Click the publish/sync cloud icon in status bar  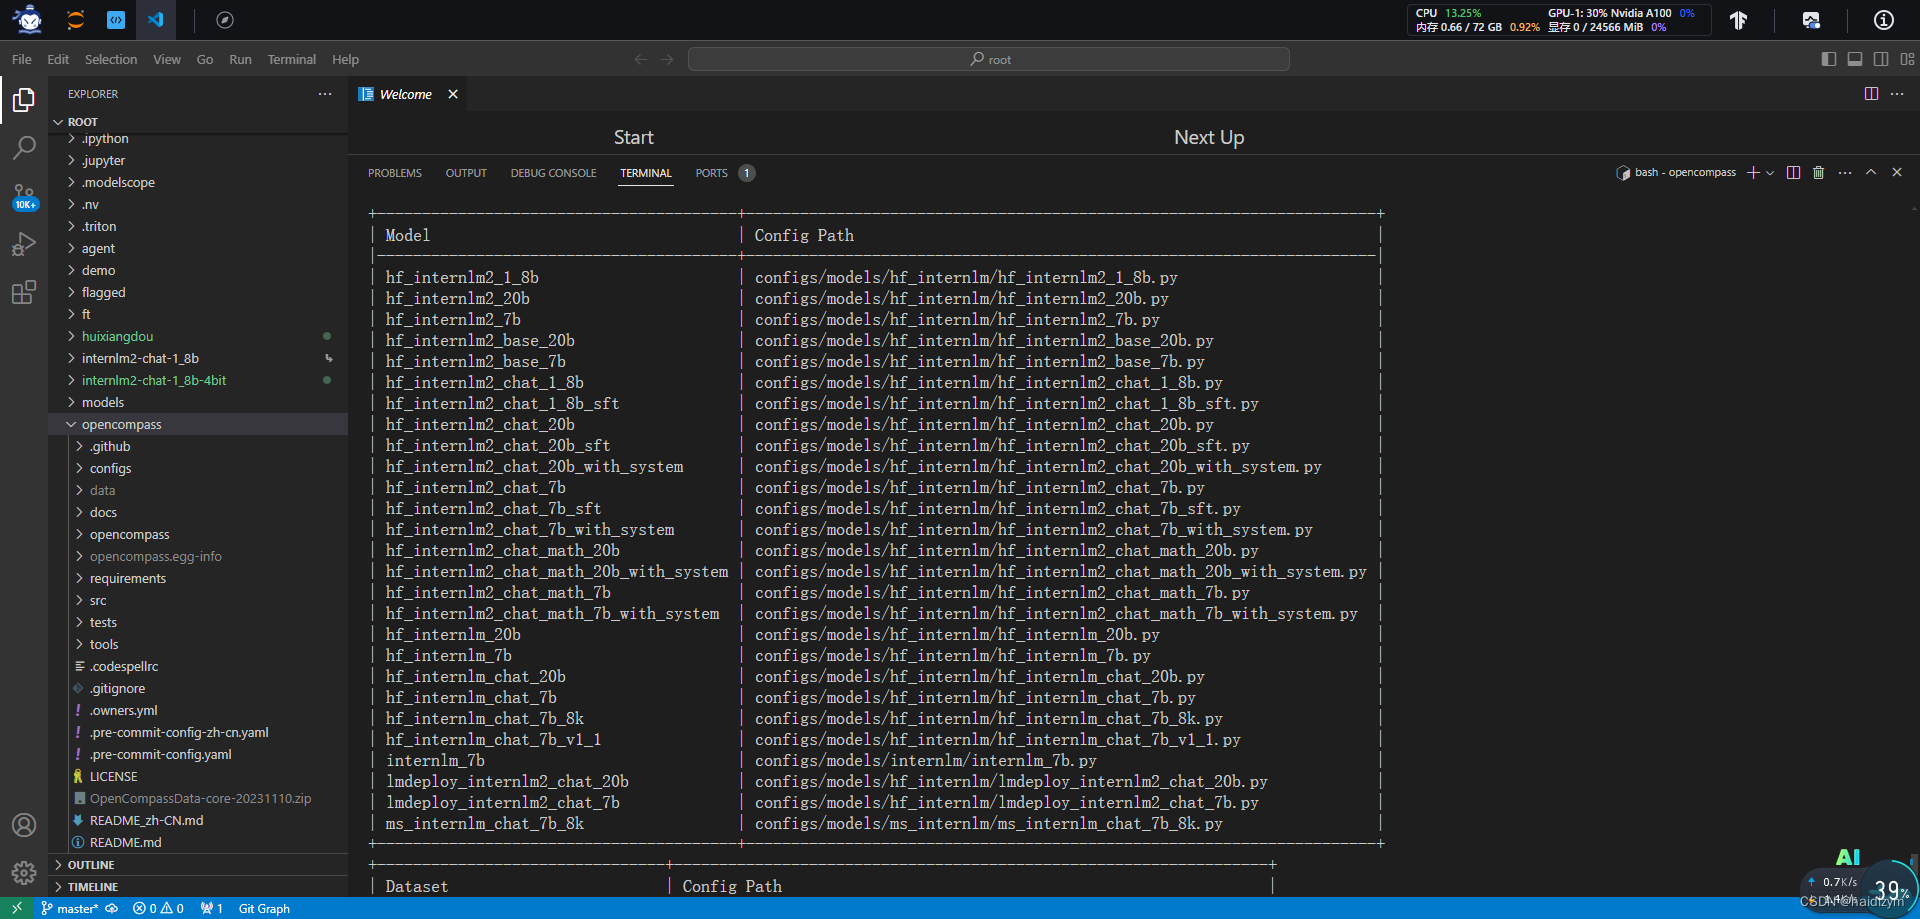click(x=112, y=908)
